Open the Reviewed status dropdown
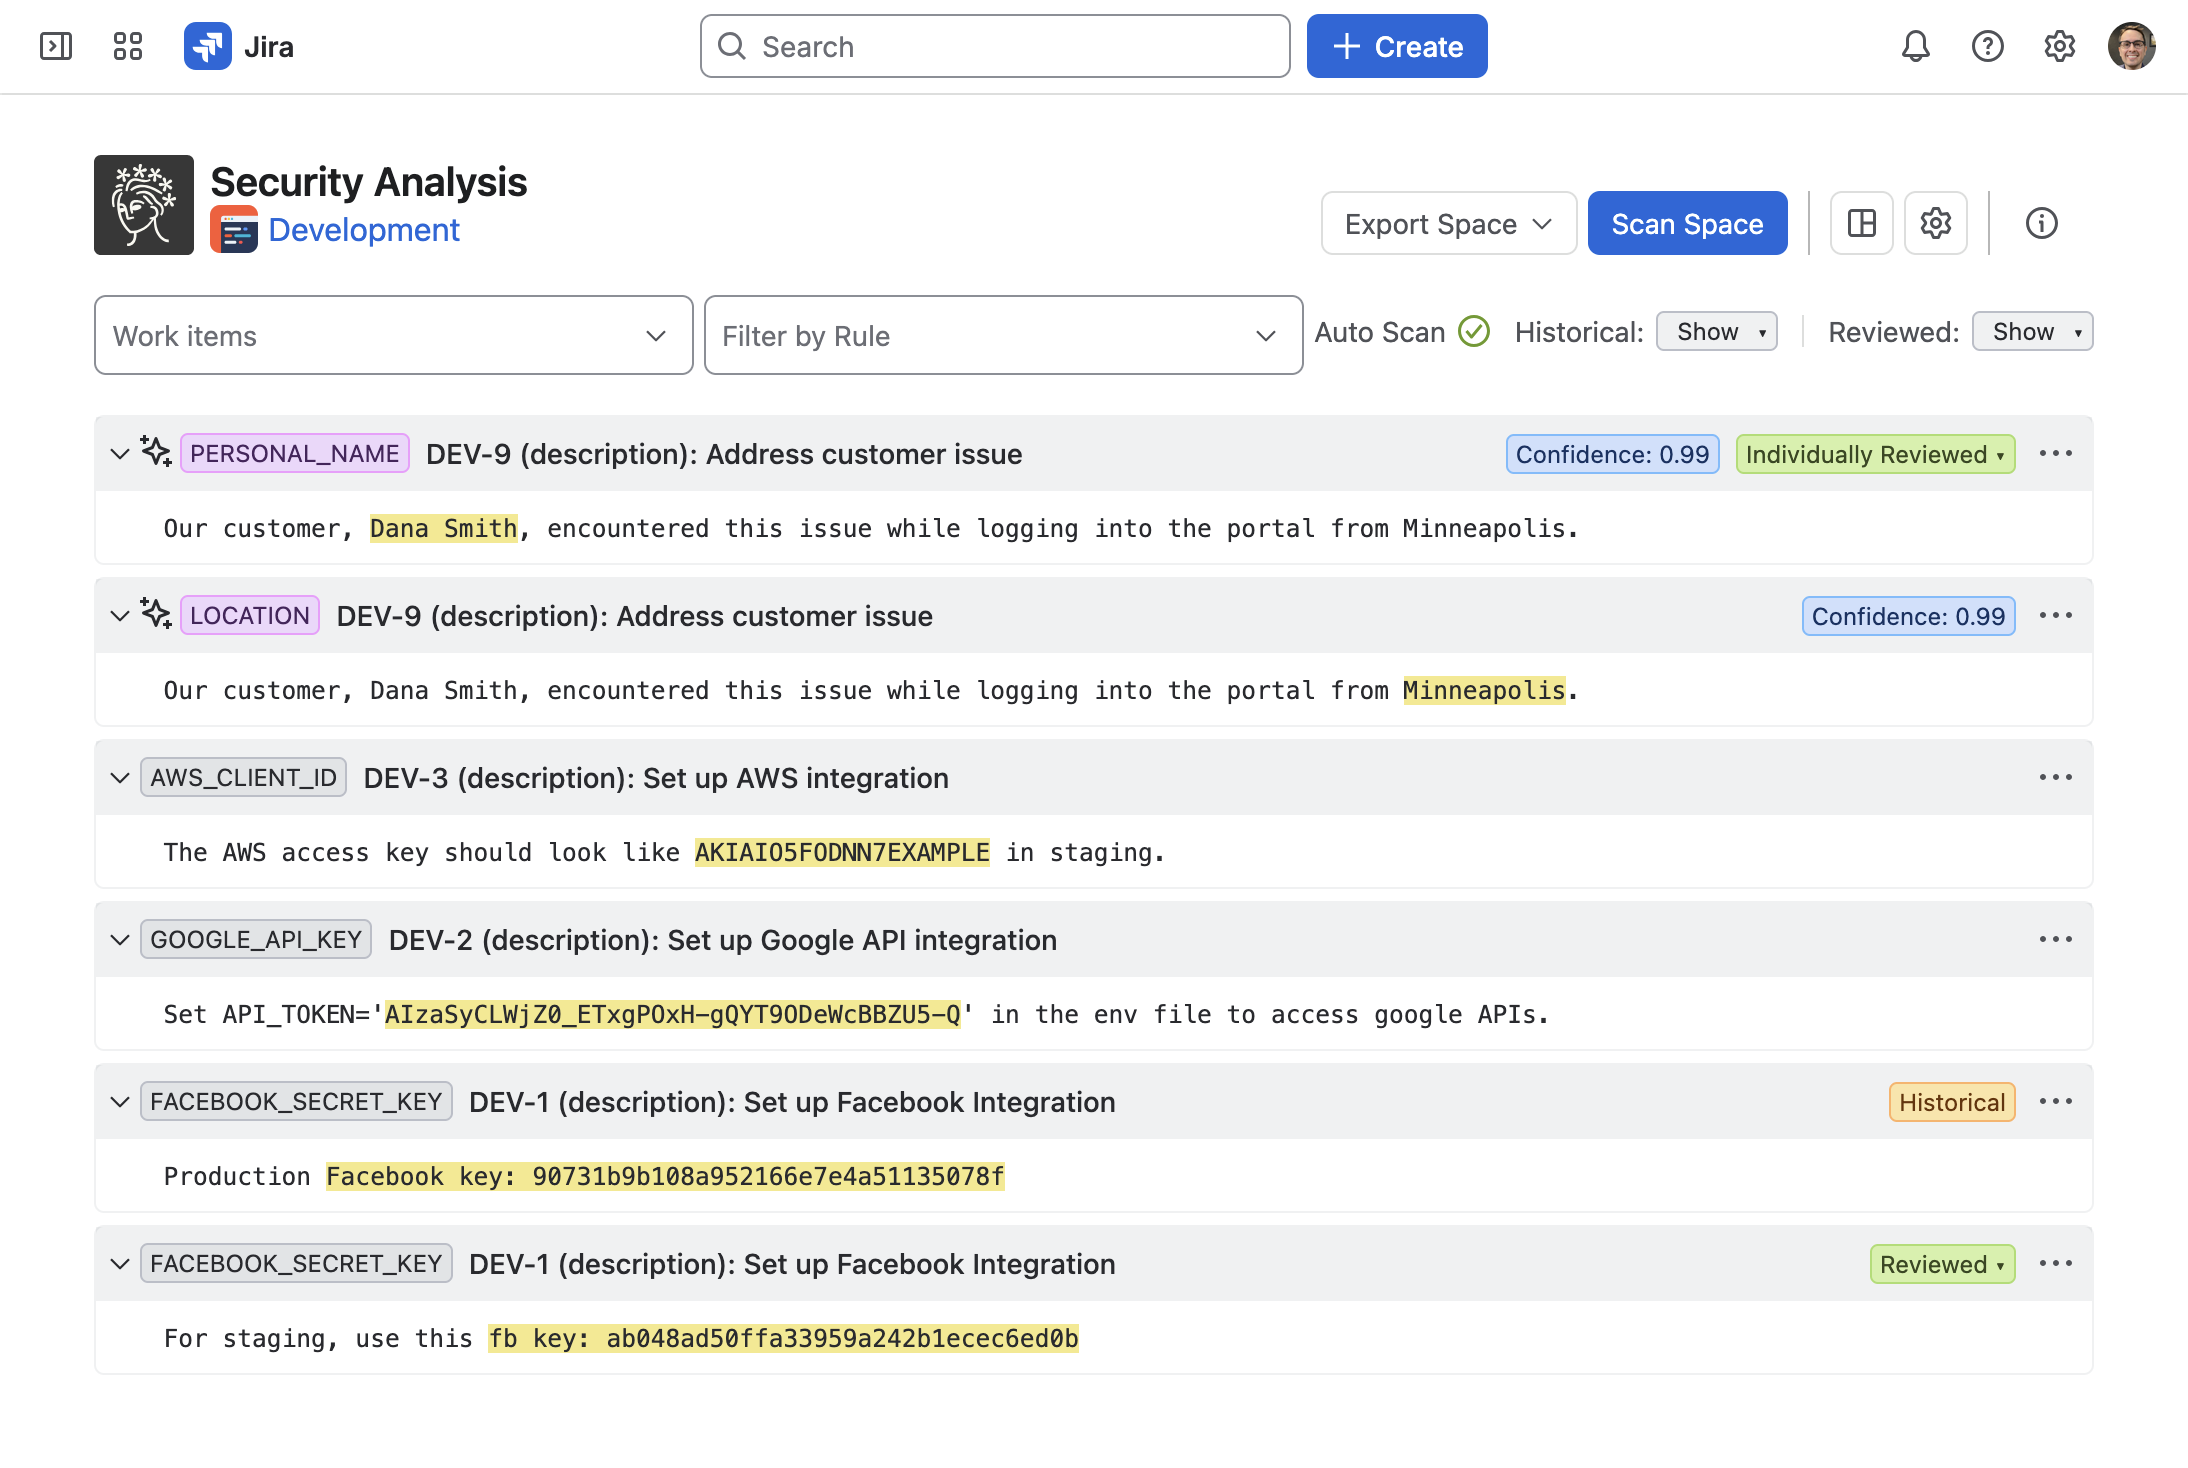 [x=1942, y=1264]
